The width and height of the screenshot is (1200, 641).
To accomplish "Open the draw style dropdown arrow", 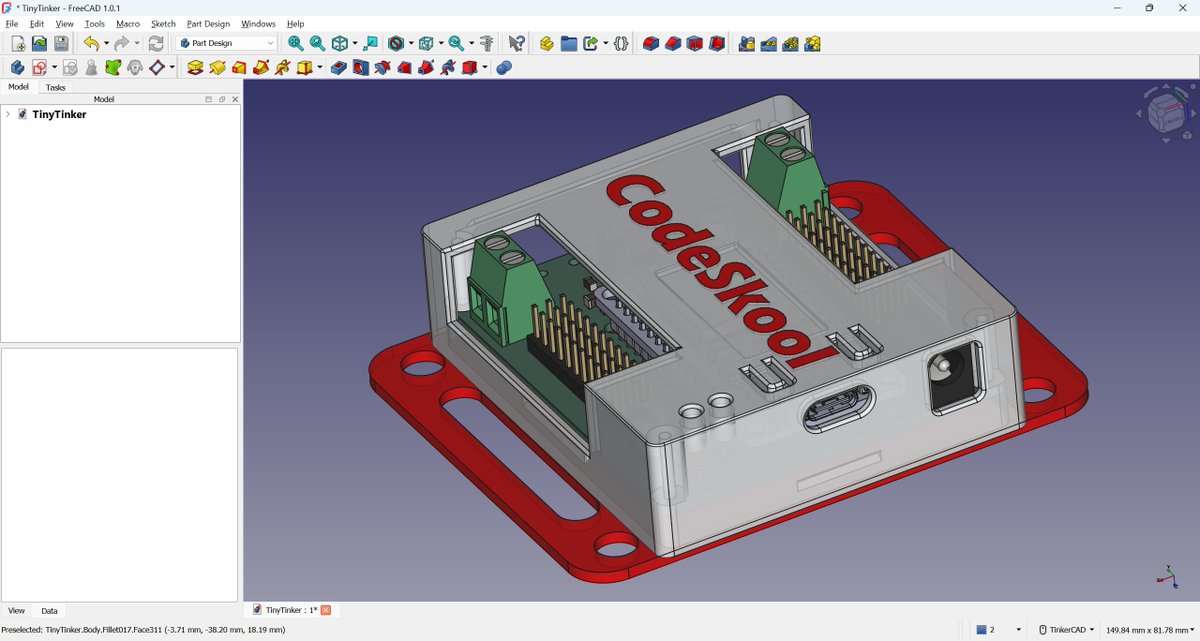I will click(x=412, y=43).
